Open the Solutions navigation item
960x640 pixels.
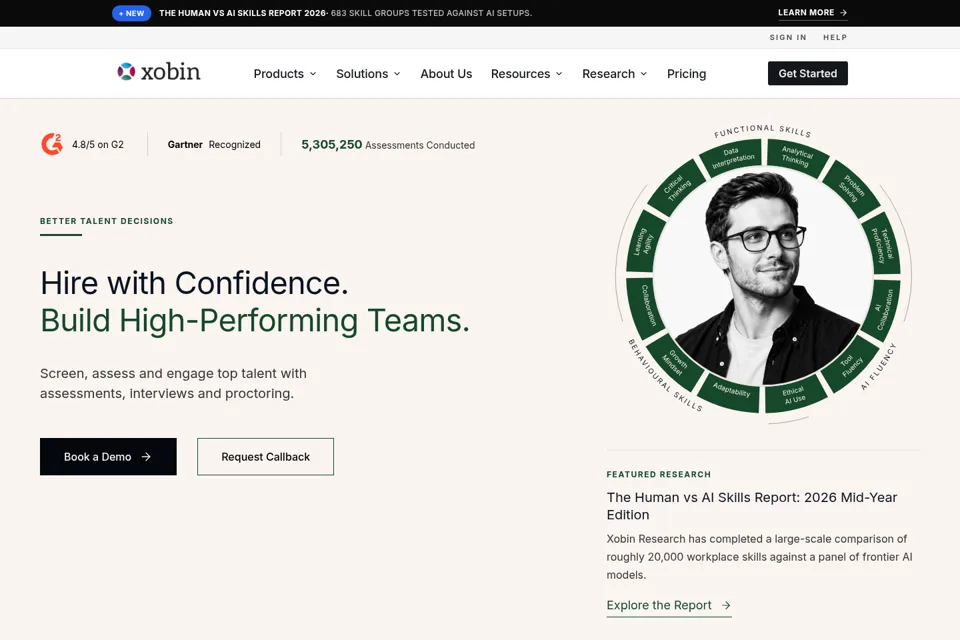click(362, 73)
